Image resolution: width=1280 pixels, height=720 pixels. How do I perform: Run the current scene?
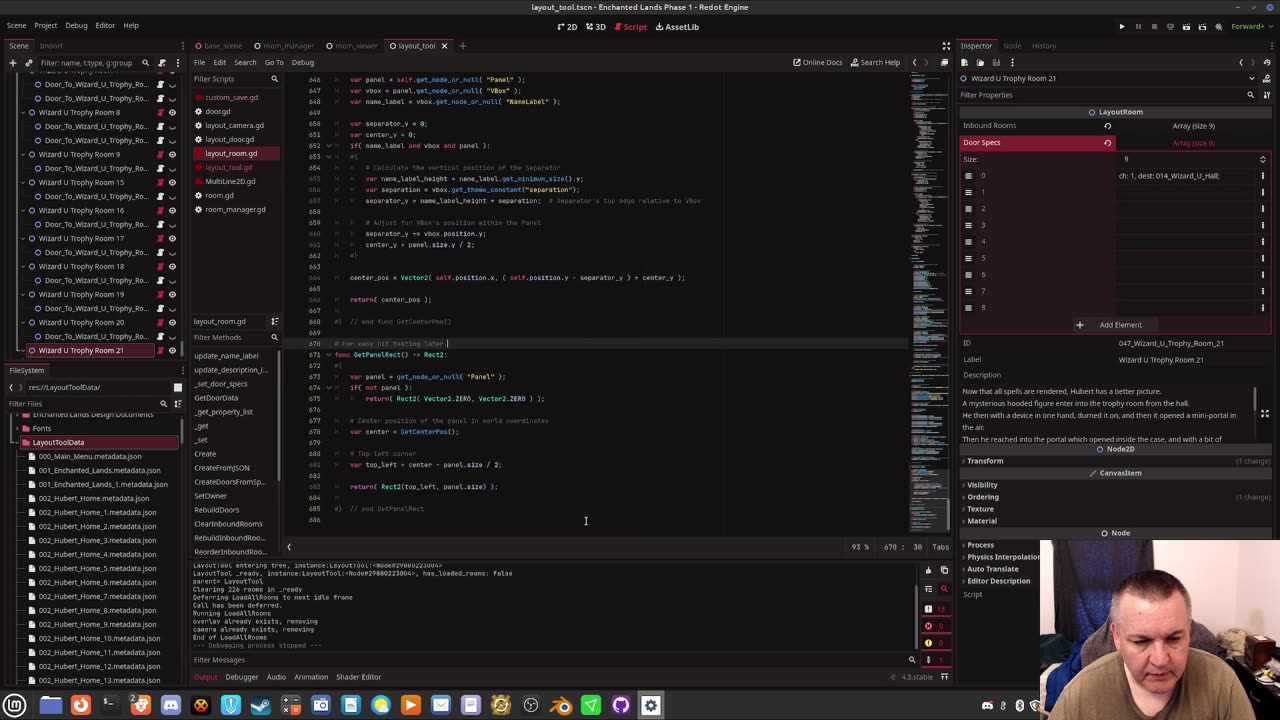click(x=1186, y=27)
